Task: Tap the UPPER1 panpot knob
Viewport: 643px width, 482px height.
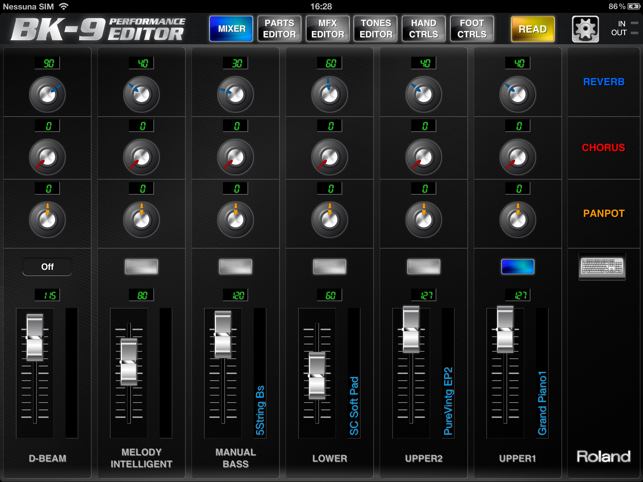Action: (x=517, y=219)
